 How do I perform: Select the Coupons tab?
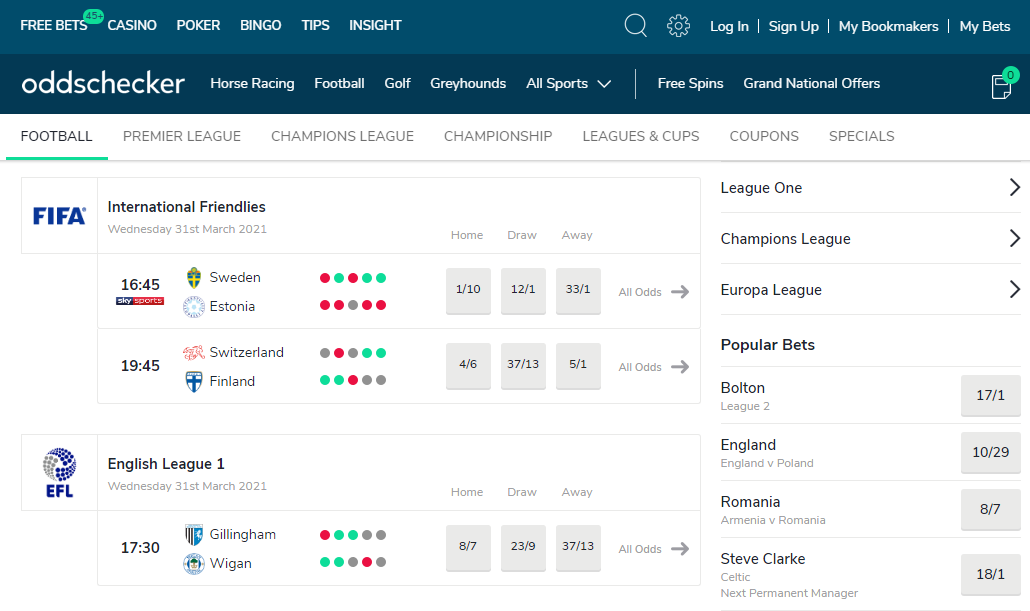[764, 136]
